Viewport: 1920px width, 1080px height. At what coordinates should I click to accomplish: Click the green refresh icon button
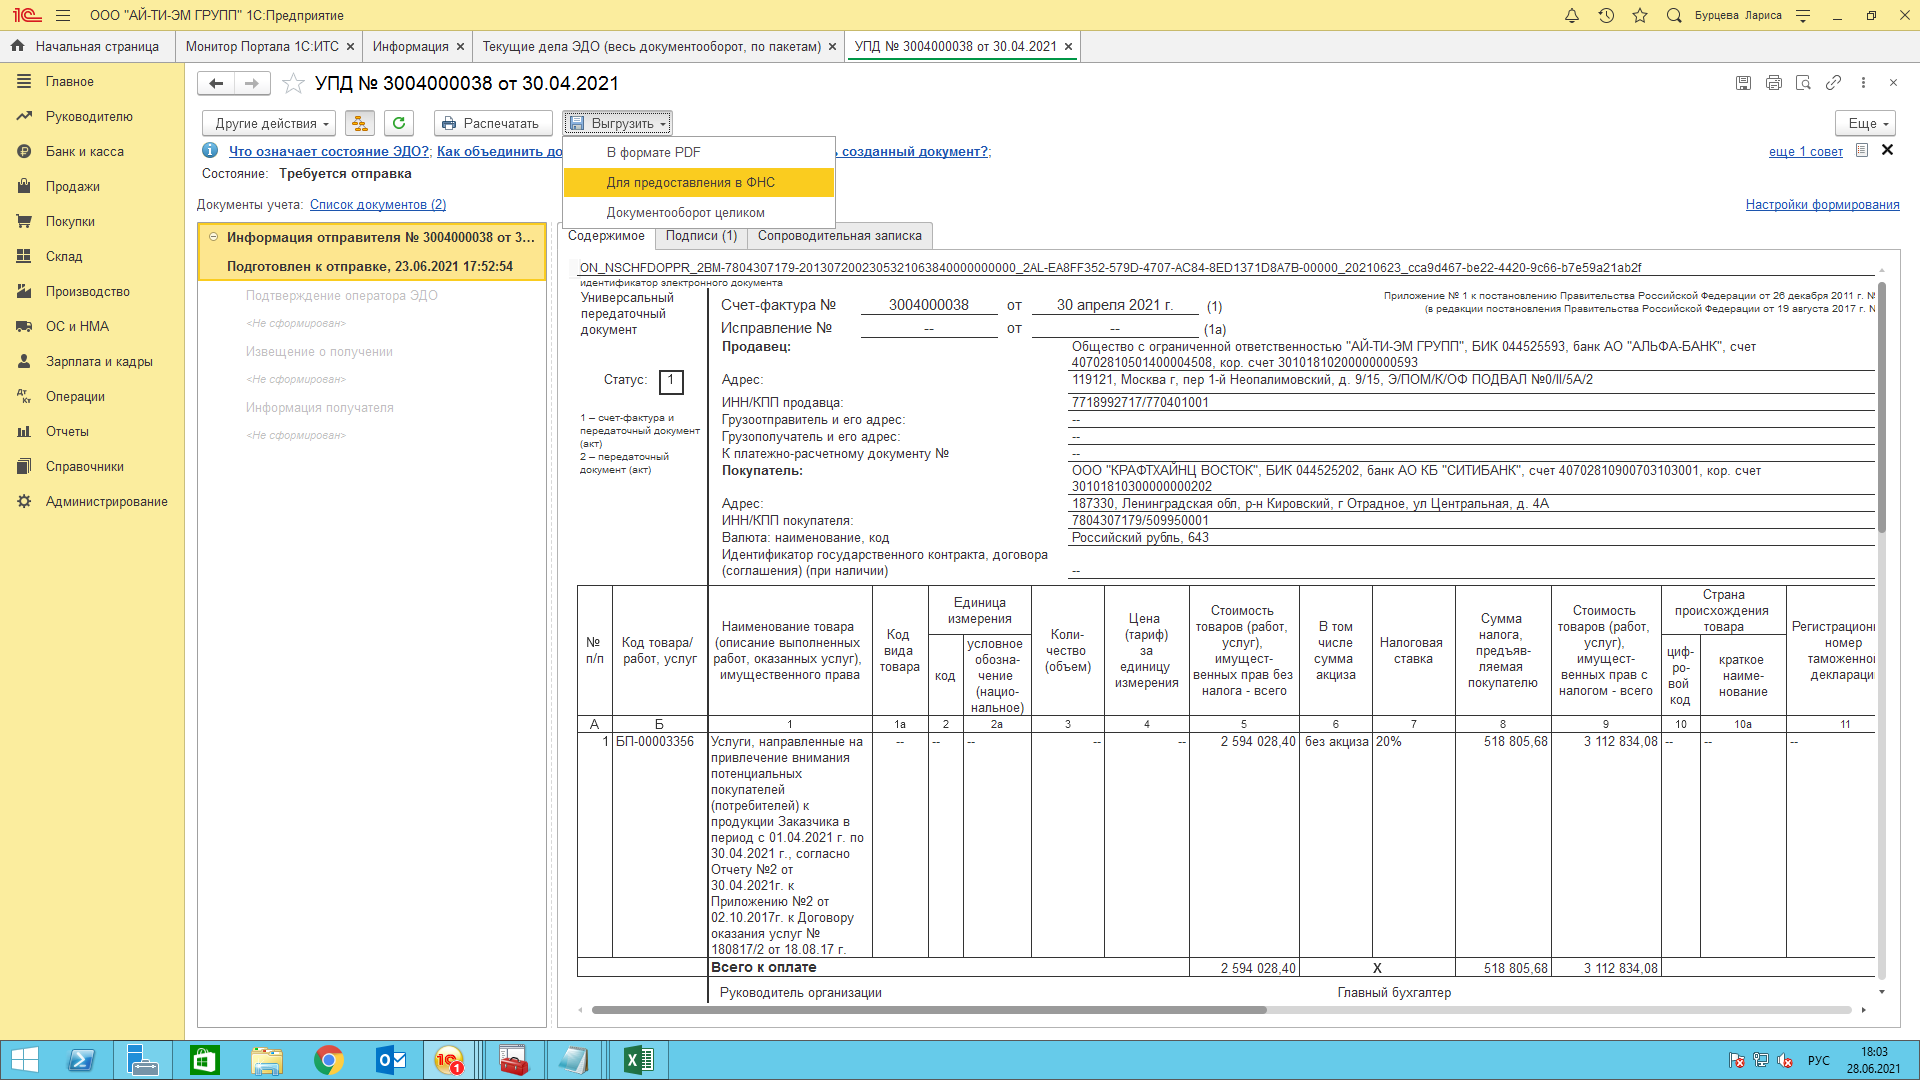[399, 123]
